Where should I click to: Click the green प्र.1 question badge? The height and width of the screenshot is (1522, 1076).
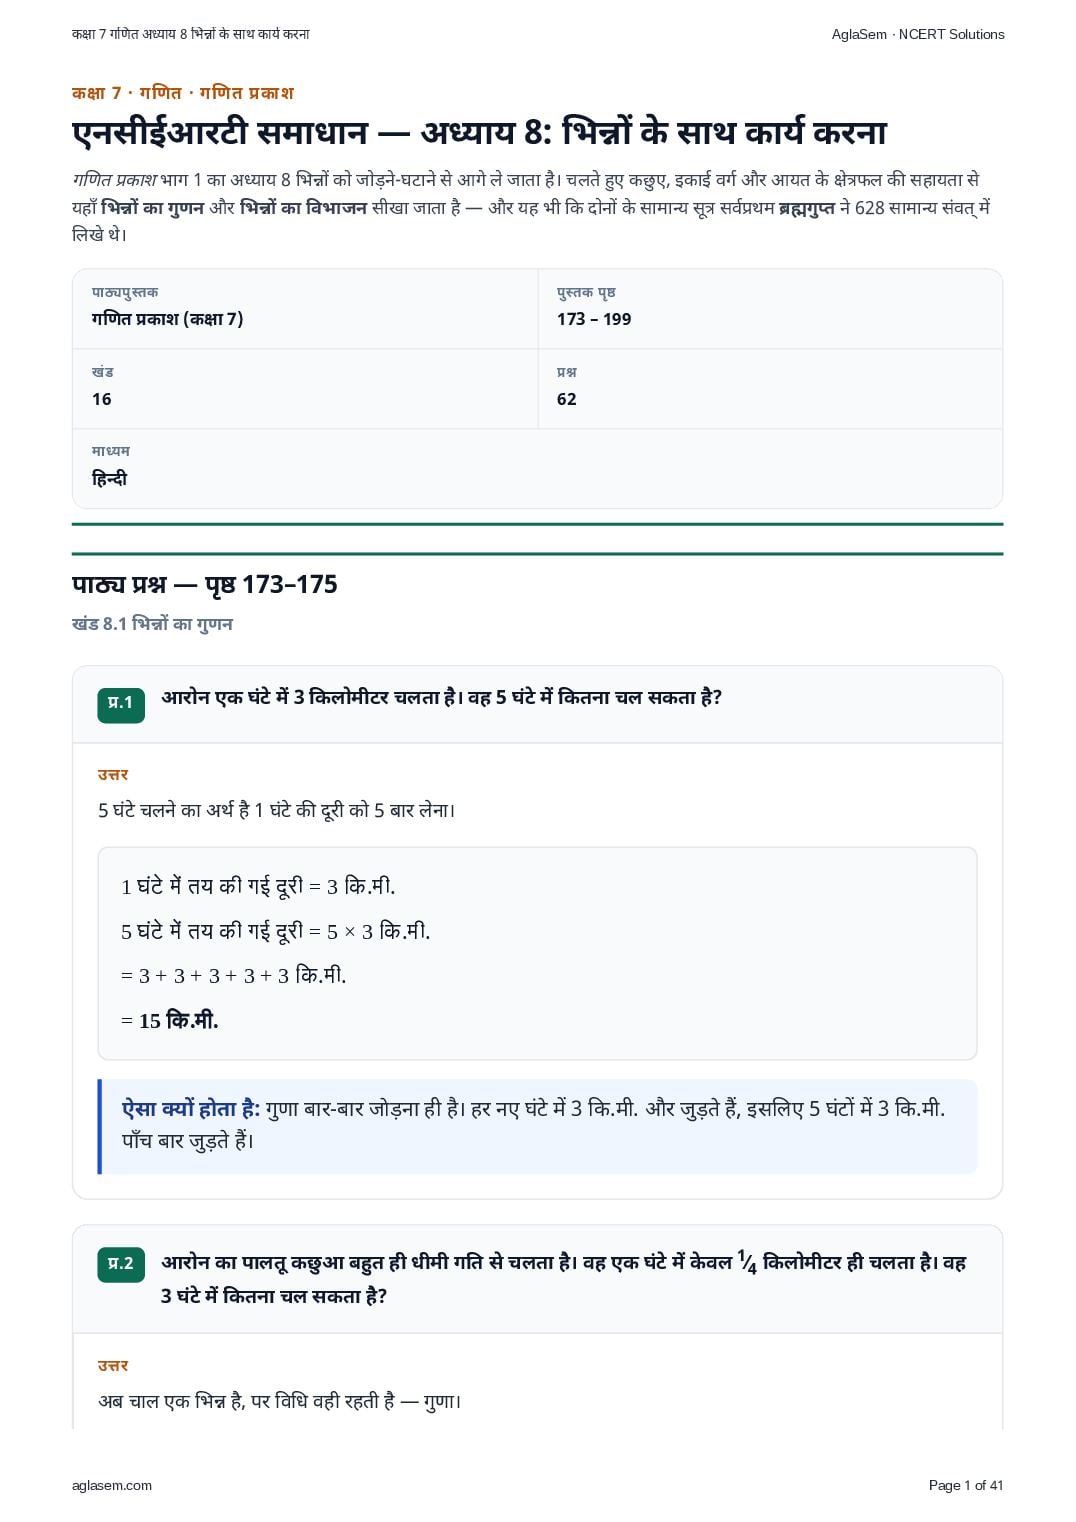coord(121,704)
